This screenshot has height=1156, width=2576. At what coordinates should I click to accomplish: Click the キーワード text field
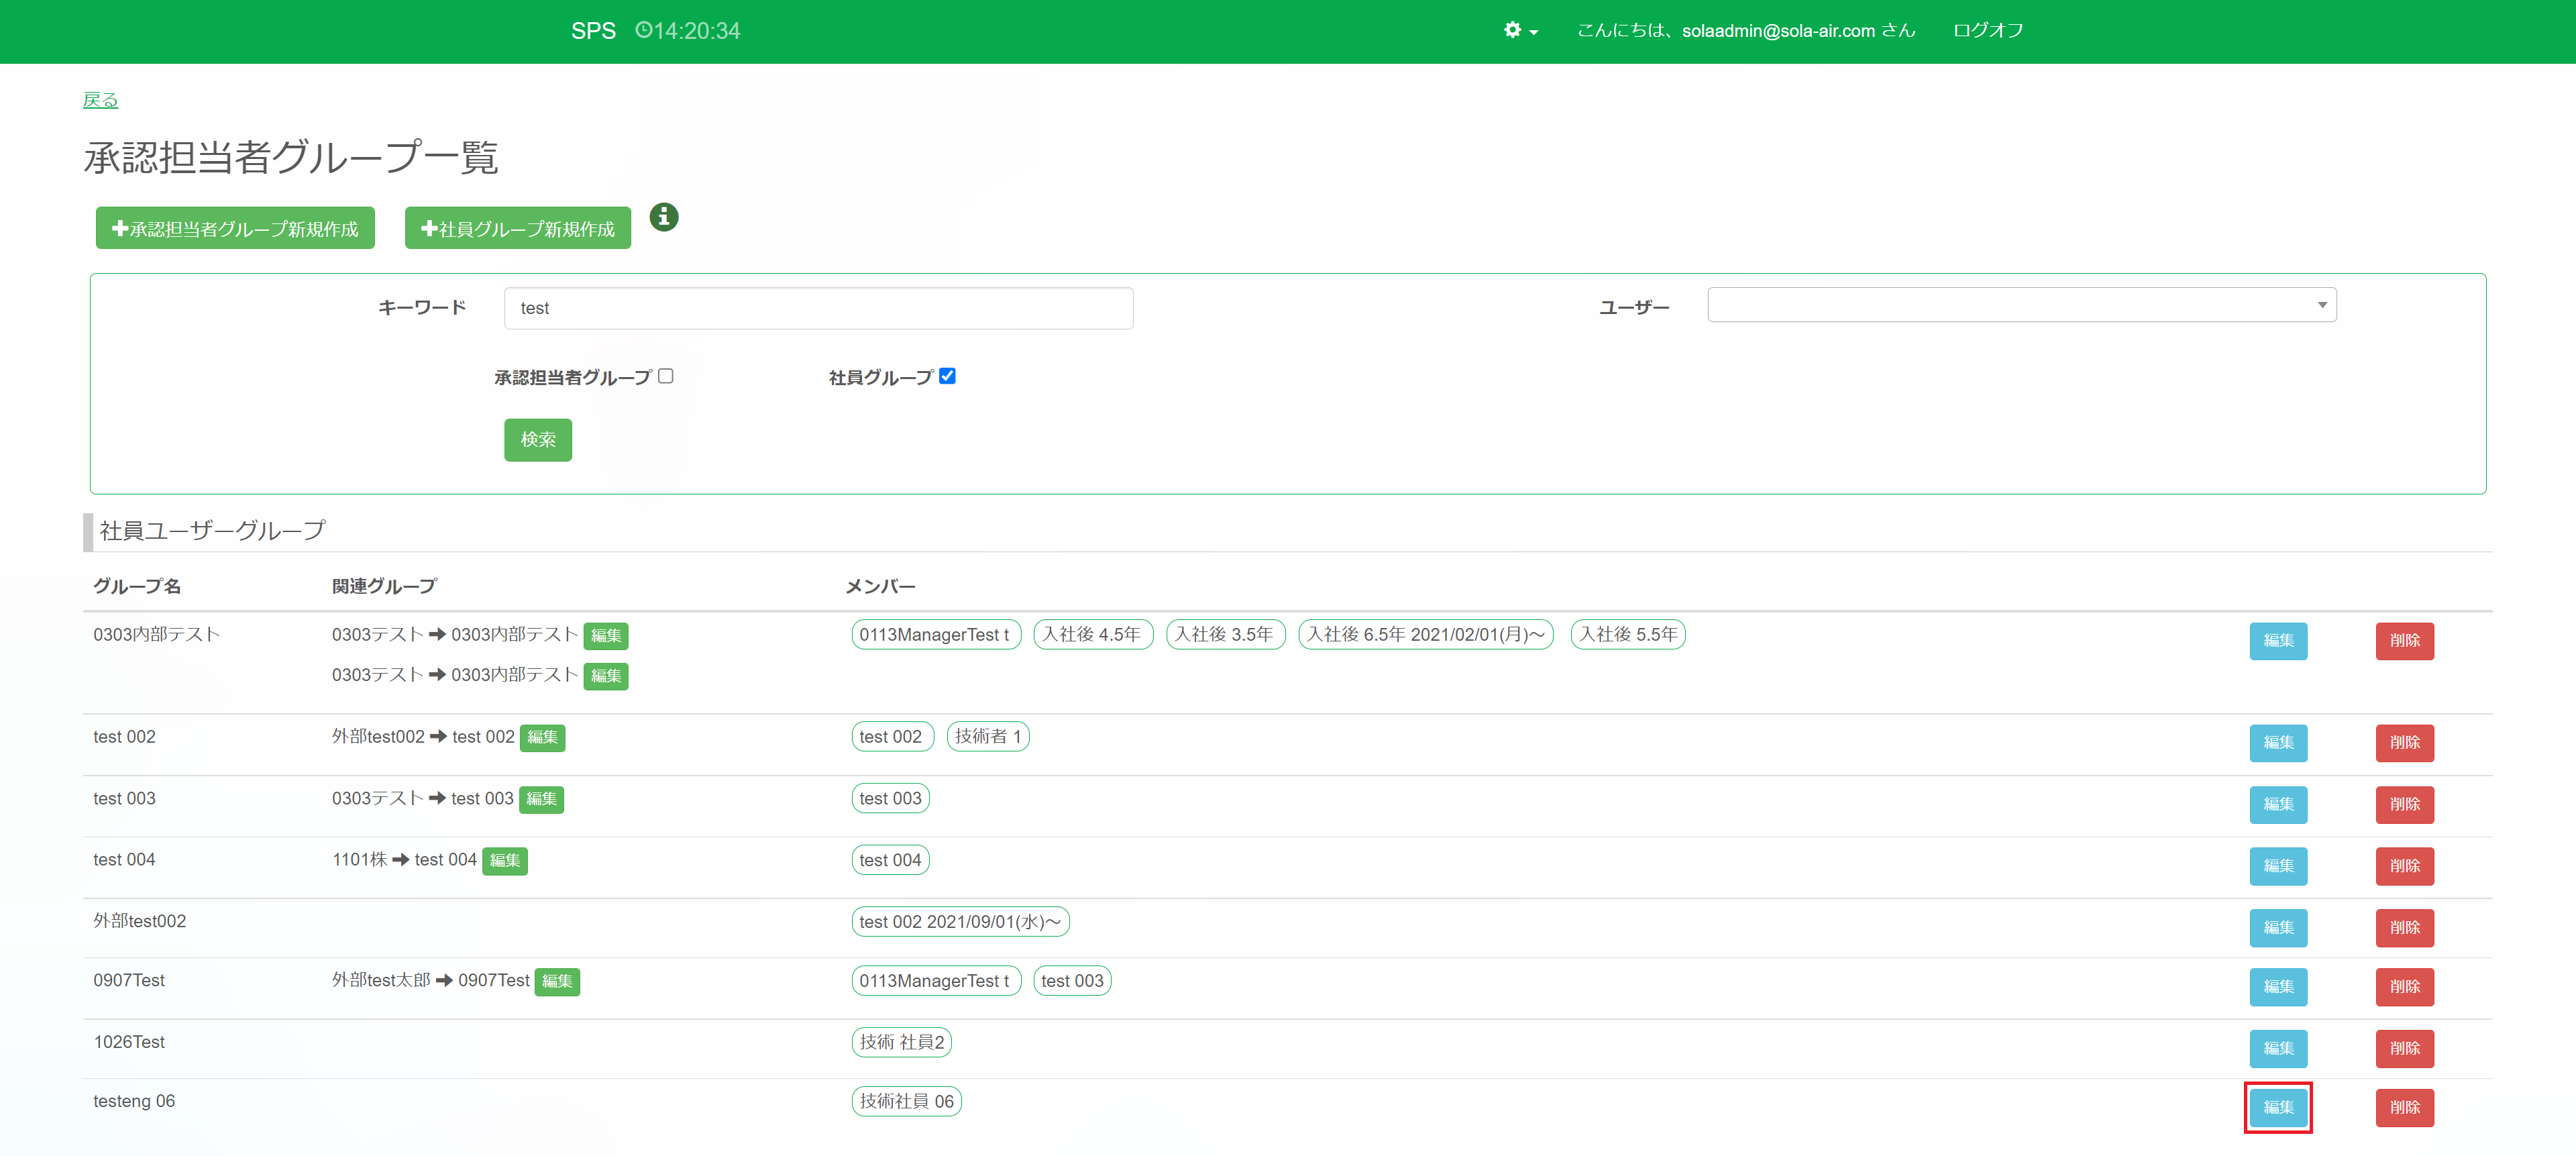click(818, 308)
